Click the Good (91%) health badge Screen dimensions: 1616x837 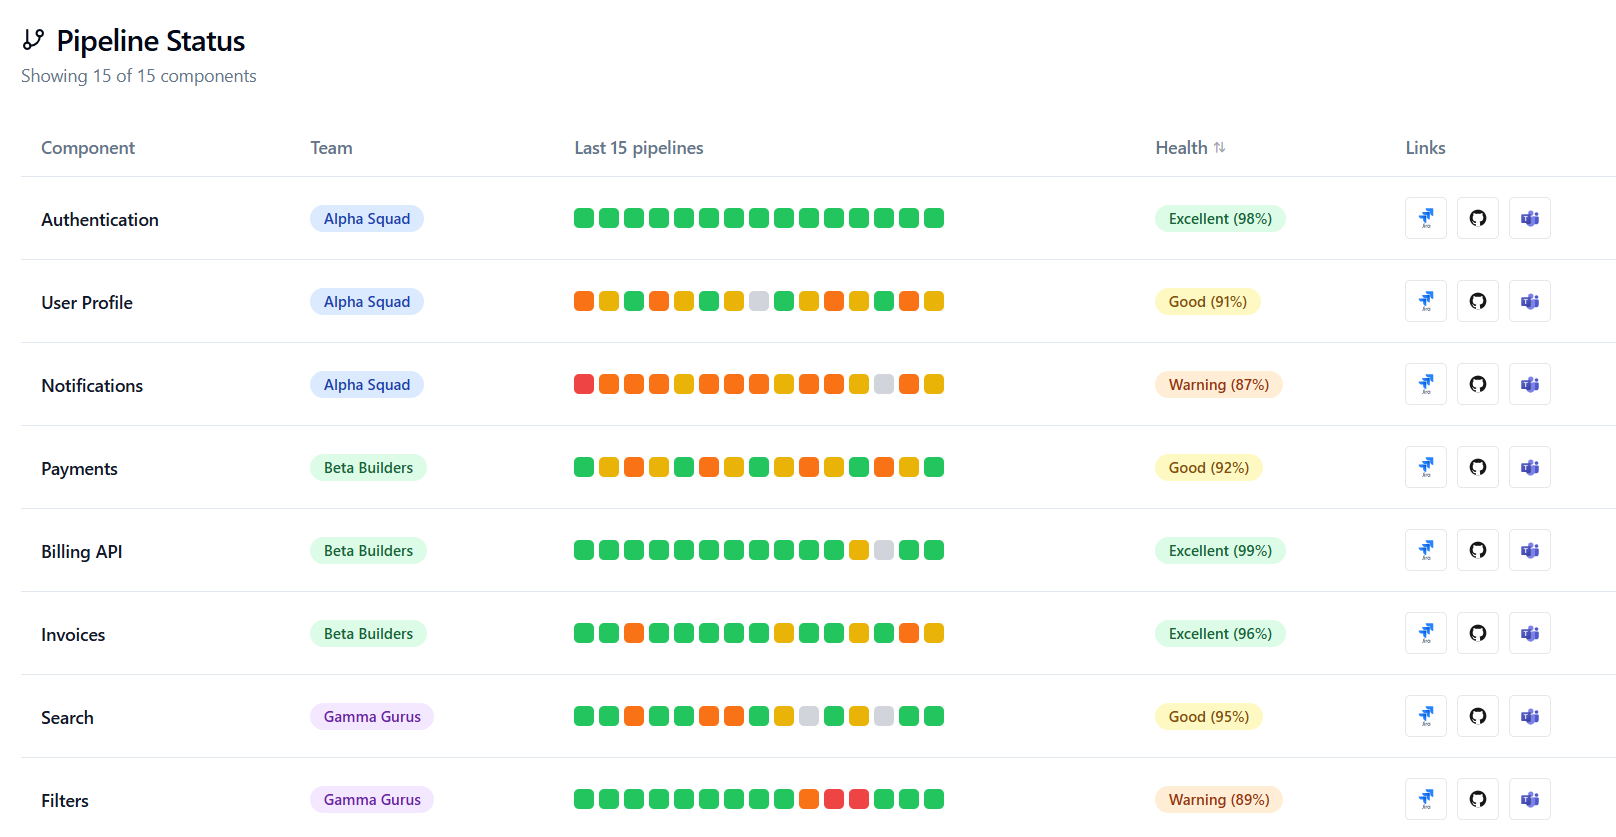1208,301
